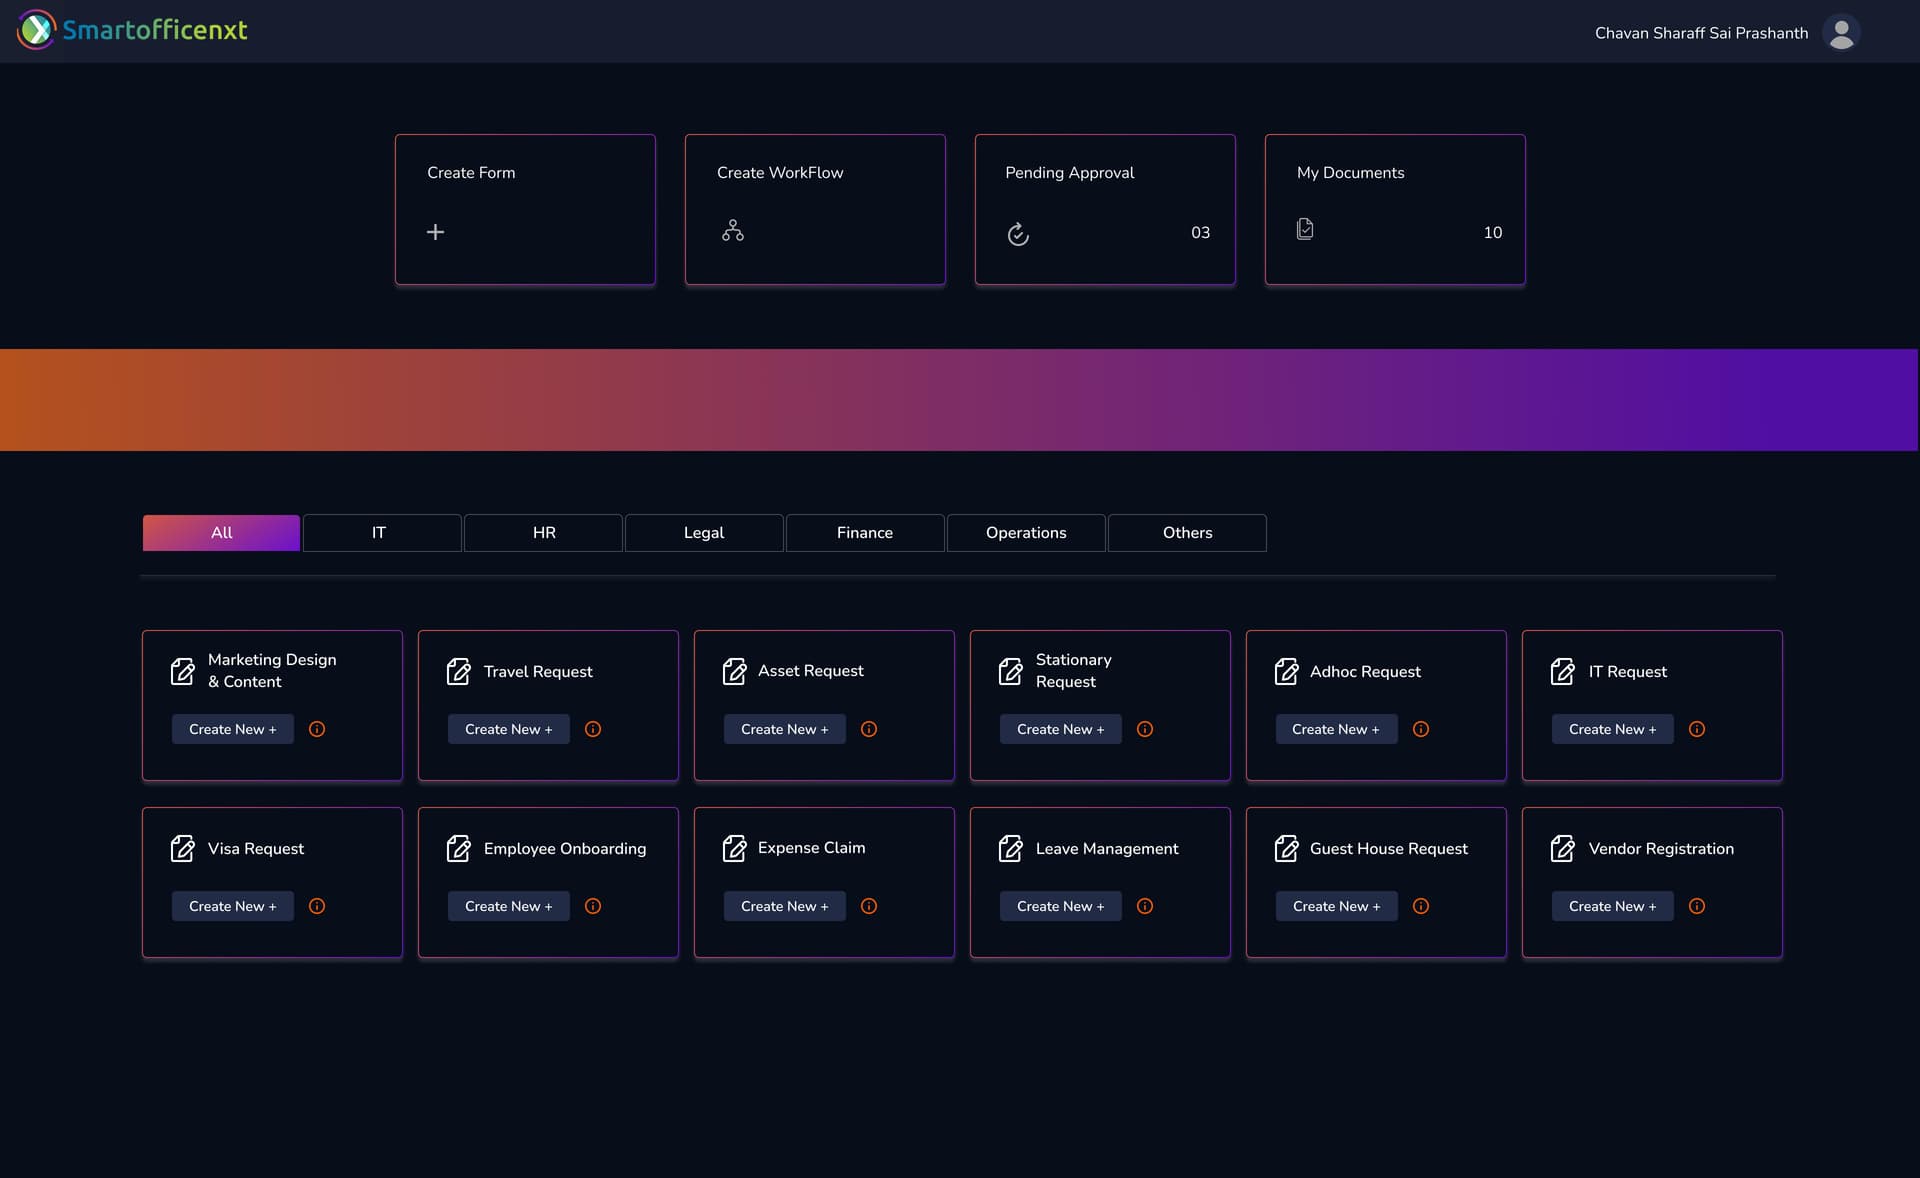The width and height of the screenshot is (1920, 1178).
Task: Select the Others filter tab
Action: pos(1187,532)
